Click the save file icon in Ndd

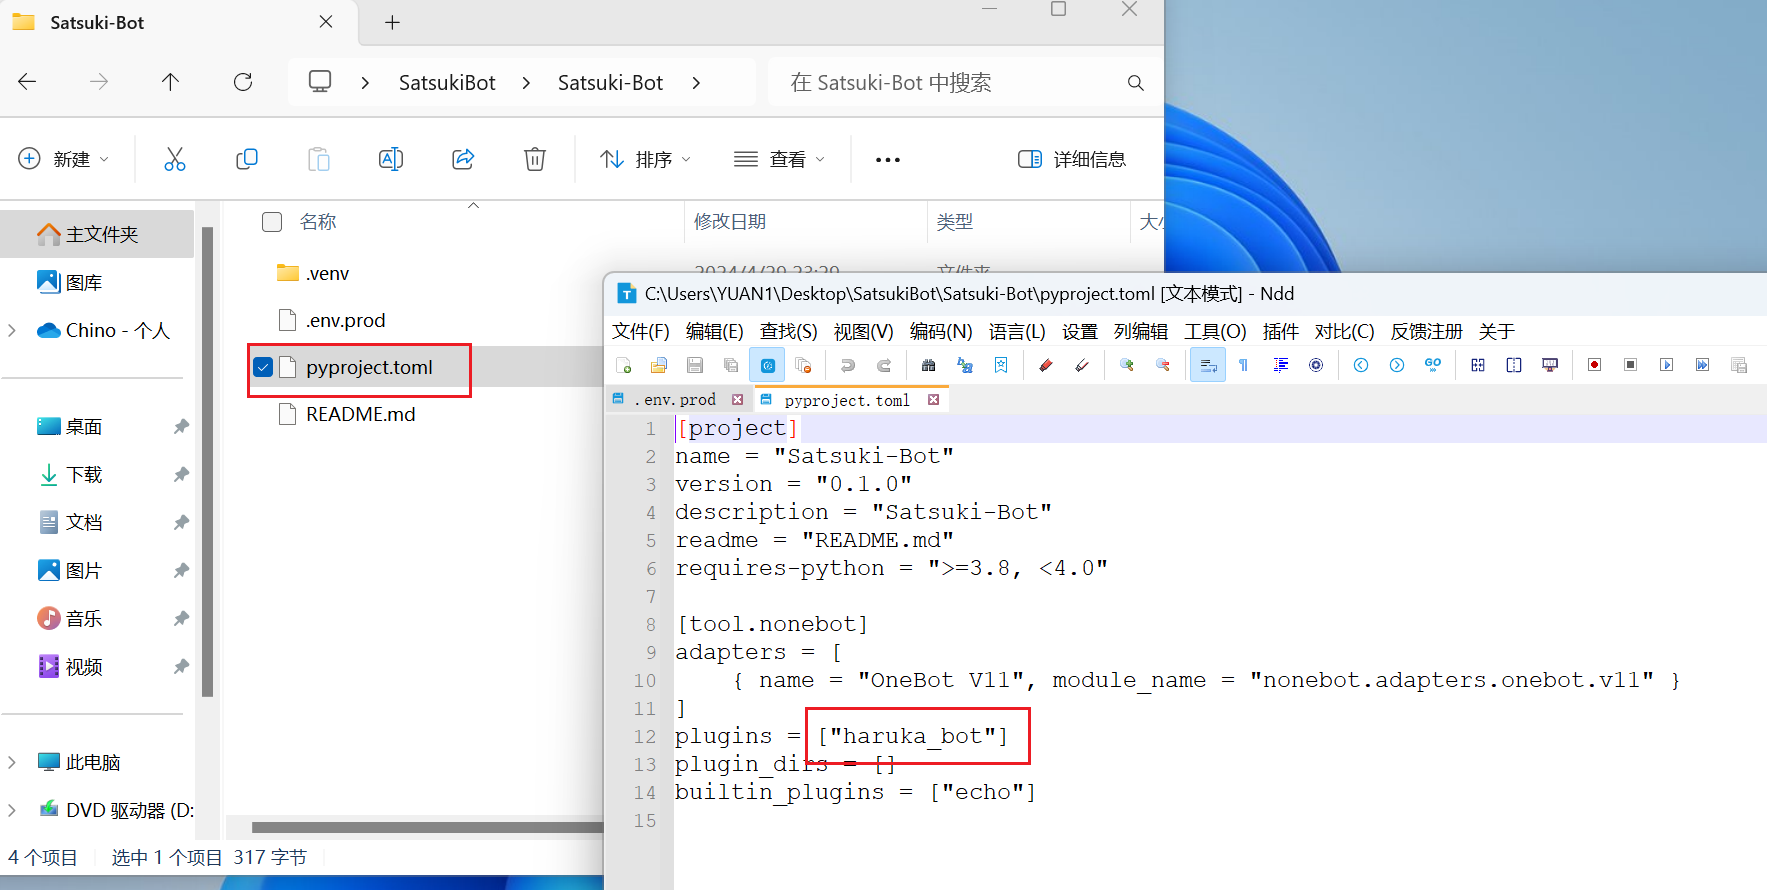pos(695,366)
